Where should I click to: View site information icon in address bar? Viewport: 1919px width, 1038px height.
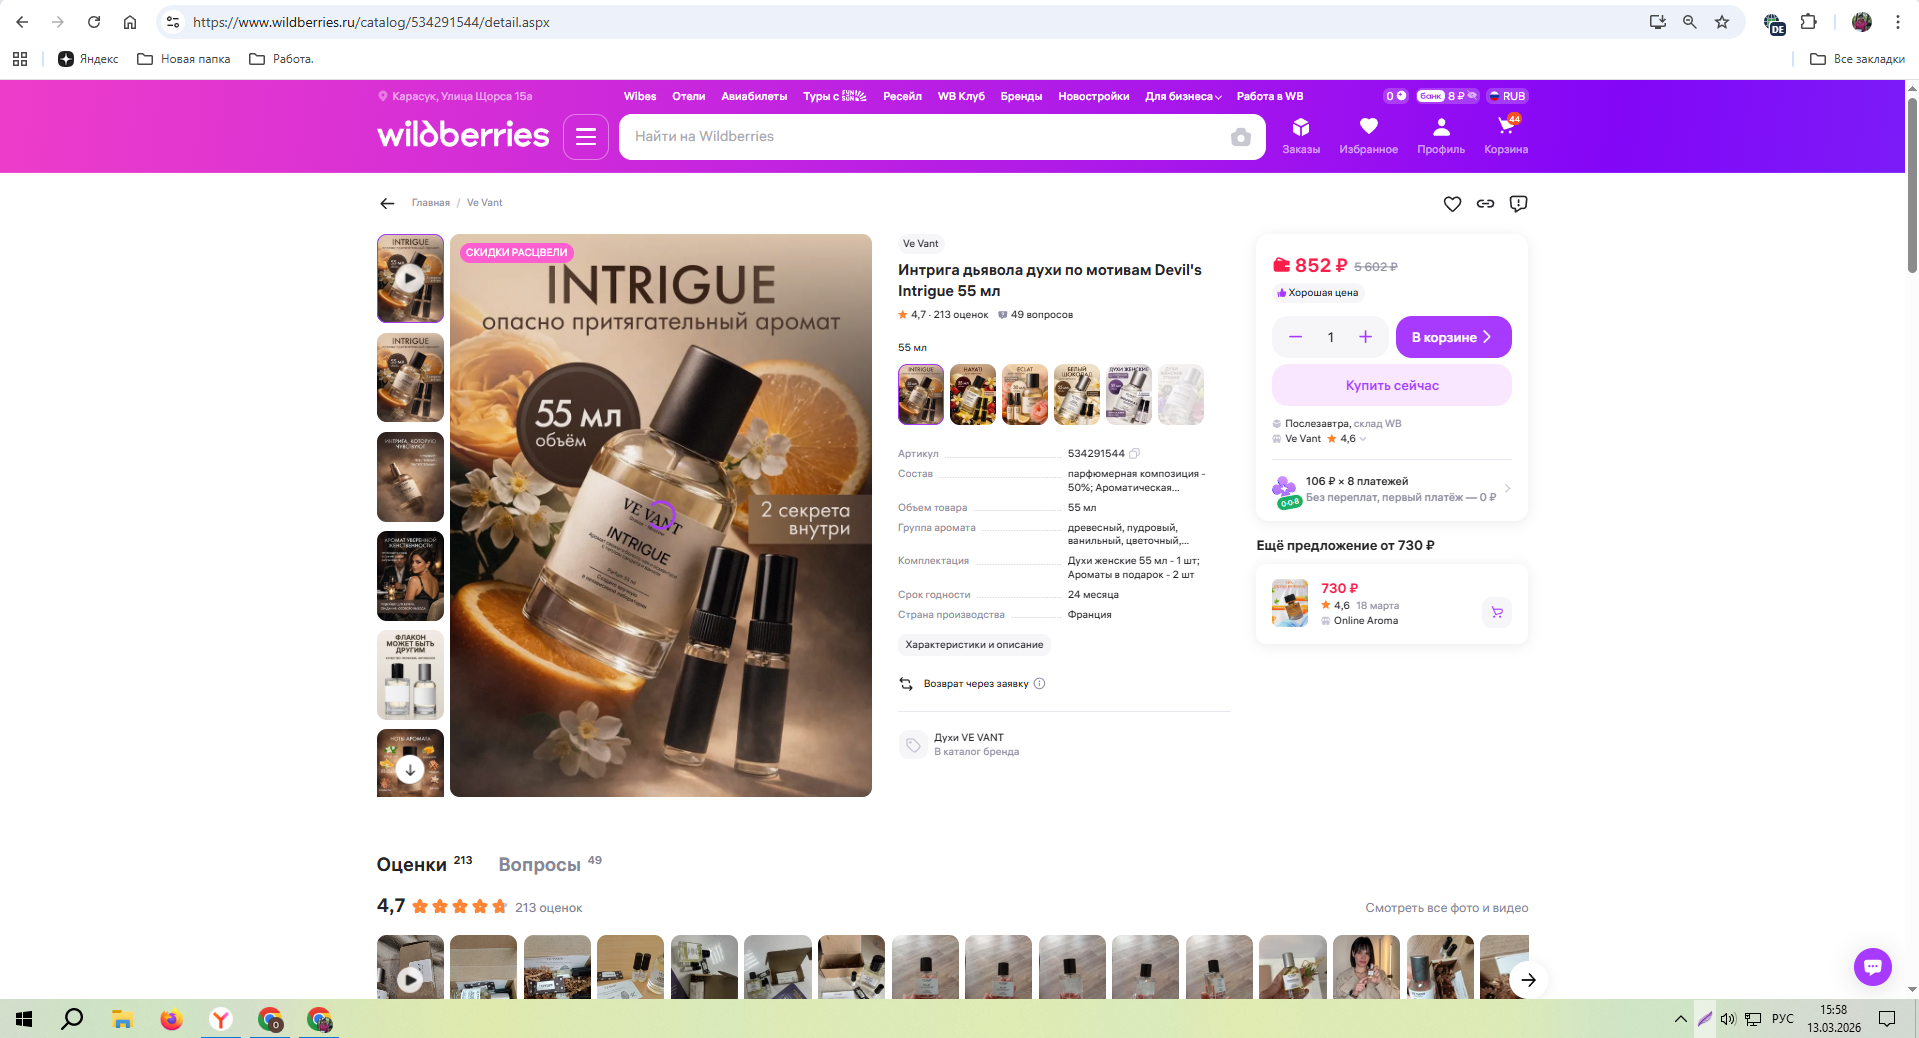(173, 22)
